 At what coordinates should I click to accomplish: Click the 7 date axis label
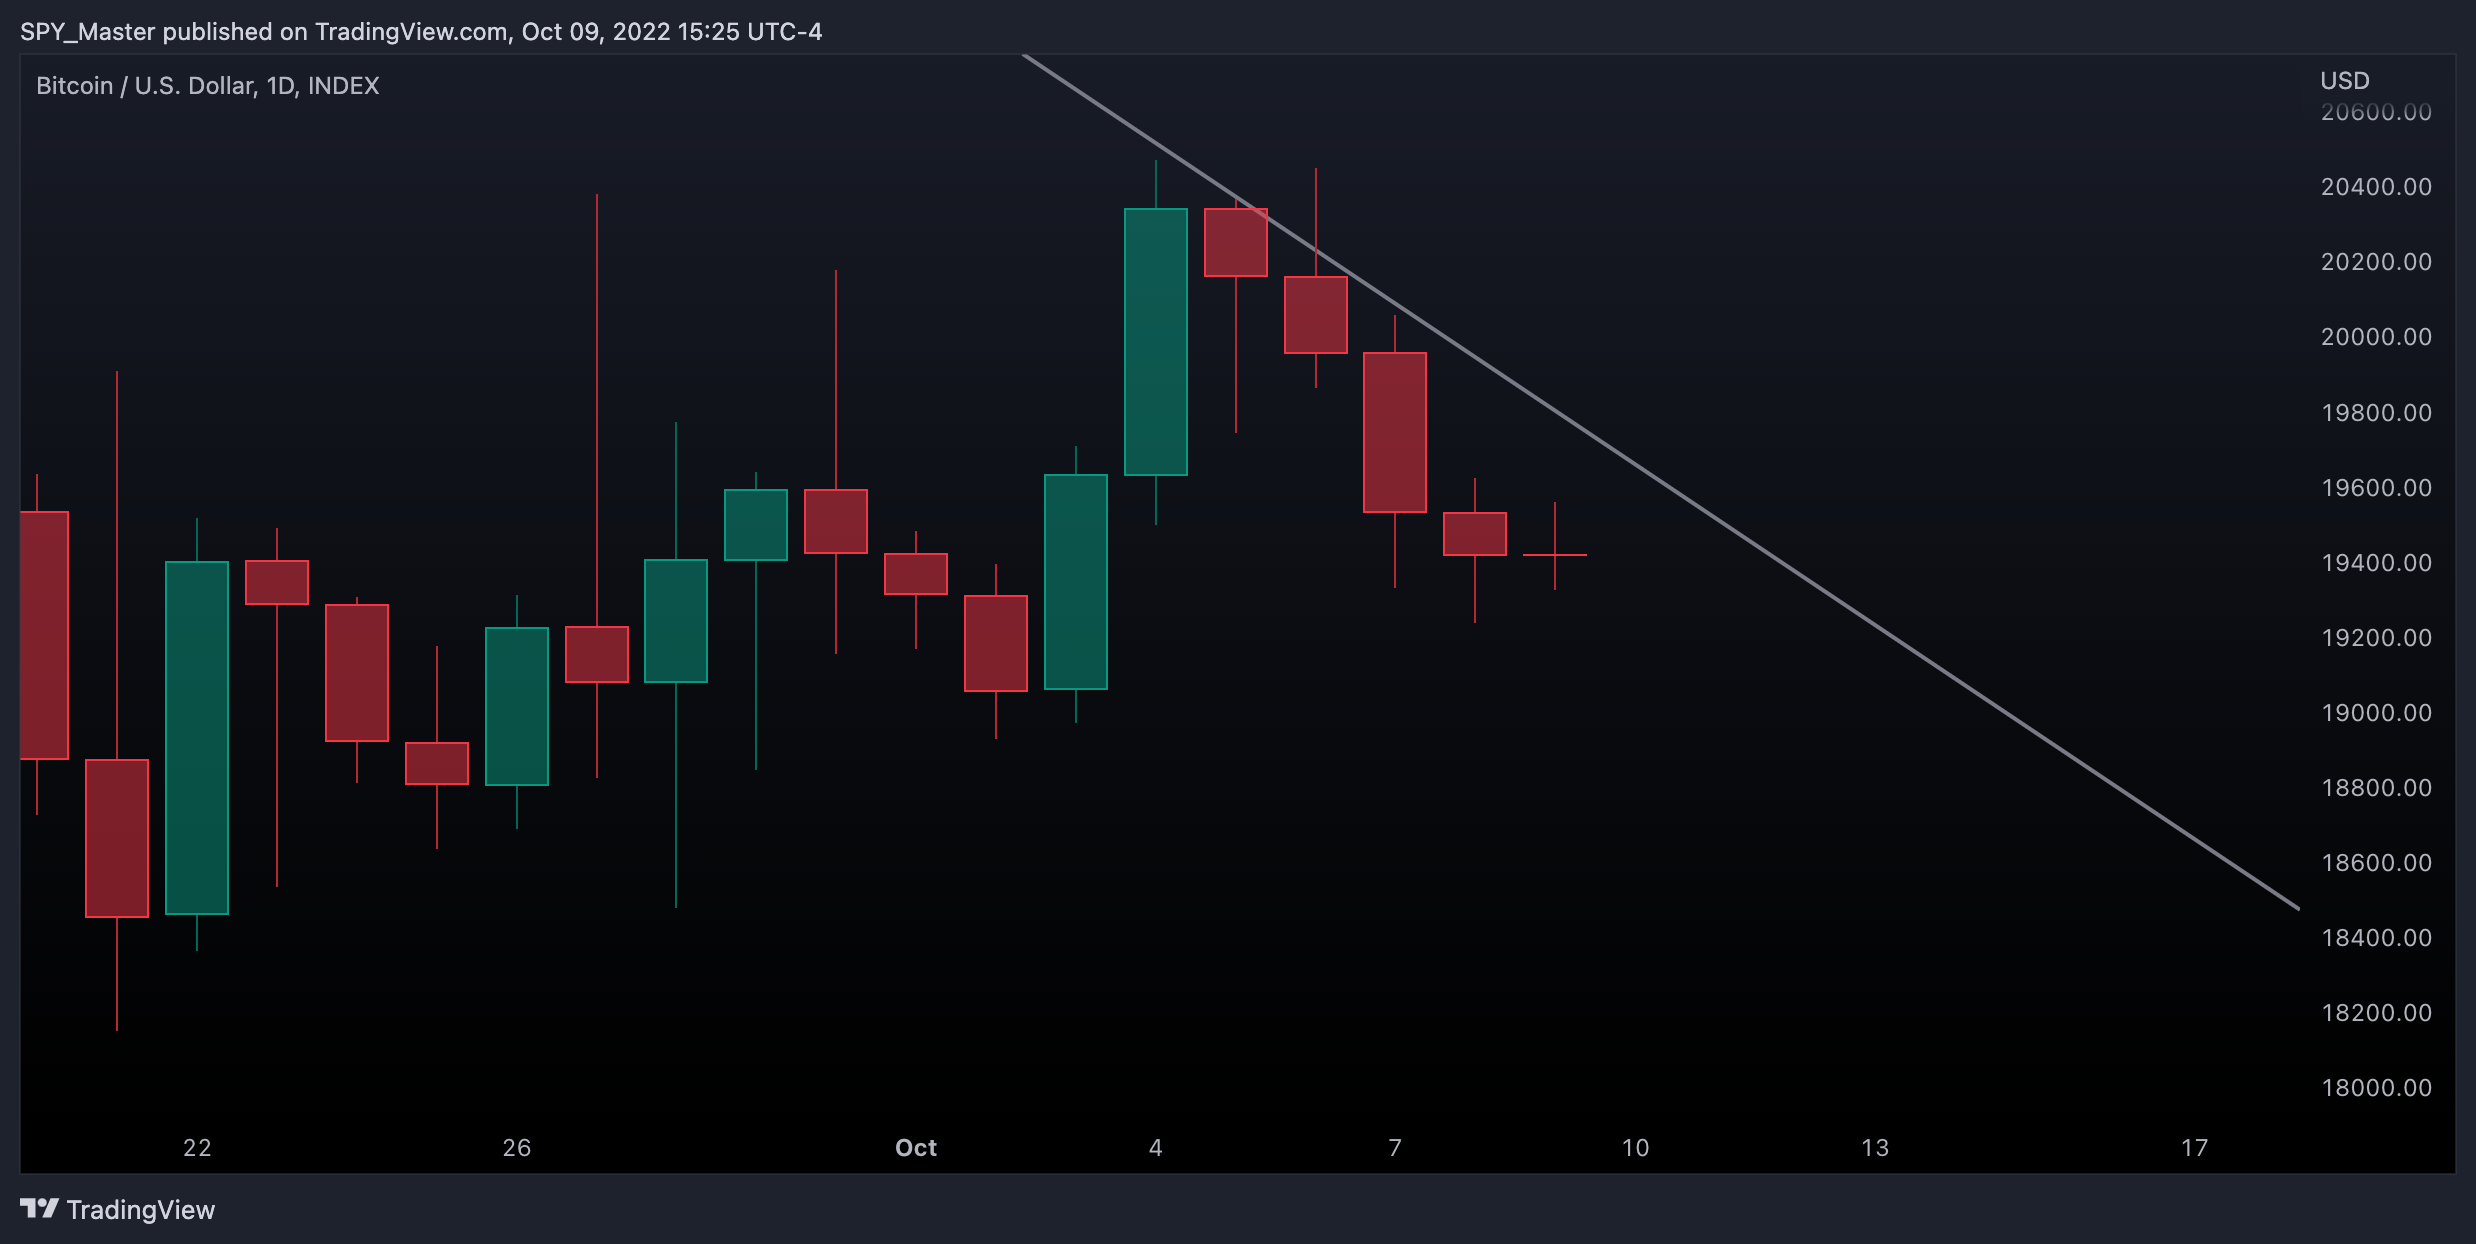[x=1395, y=1148]
